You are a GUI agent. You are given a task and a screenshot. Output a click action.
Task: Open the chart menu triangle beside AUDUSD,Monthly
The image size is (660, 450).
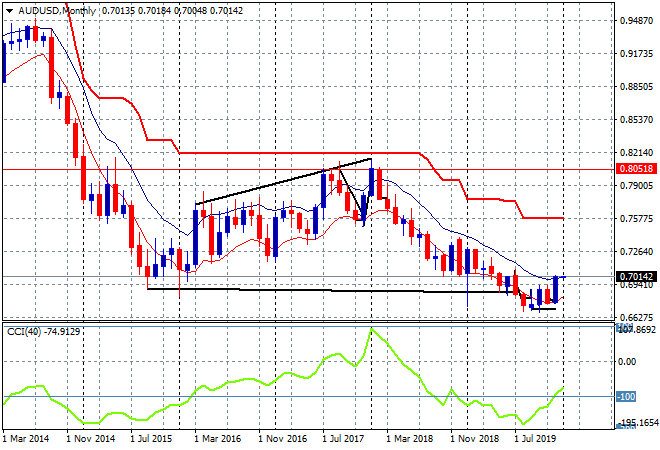[9, 11]
